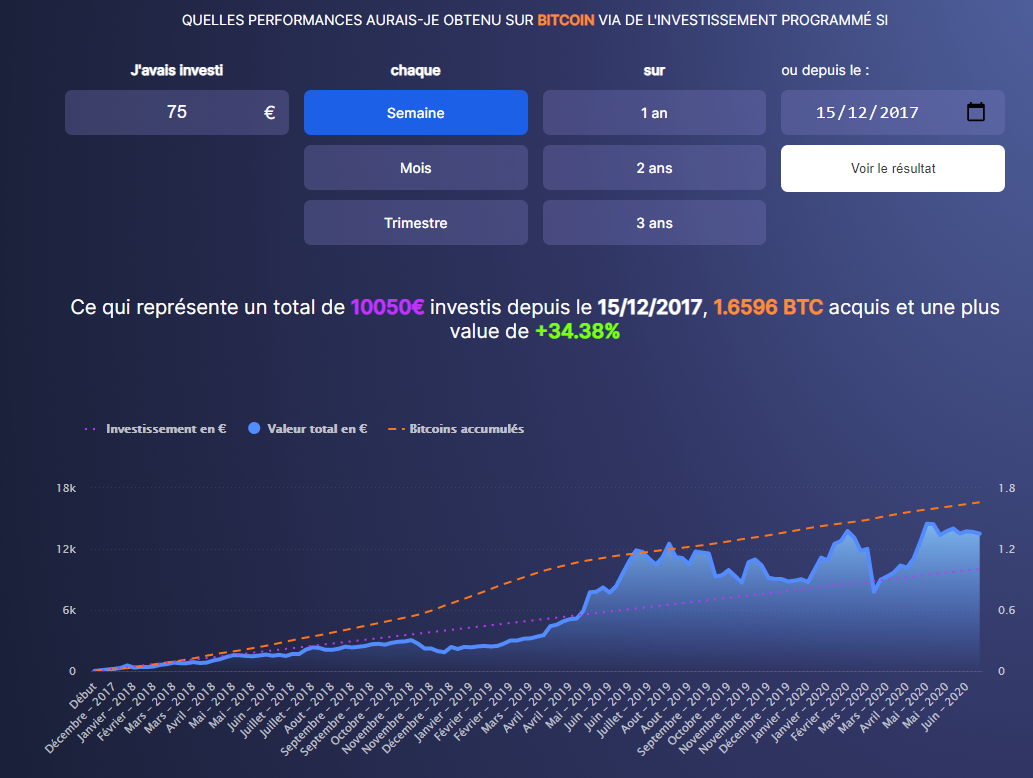The height and width of the screenshot is (778, 1033).
Task: Toggle the "Investissement en €" legend entry
Action: [166, 428]
